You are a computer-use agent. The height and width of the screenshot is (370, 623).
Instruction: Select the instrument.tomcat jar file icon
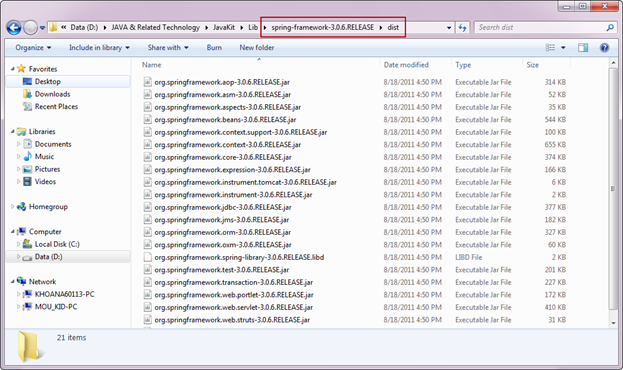click(x=147, y=182)
